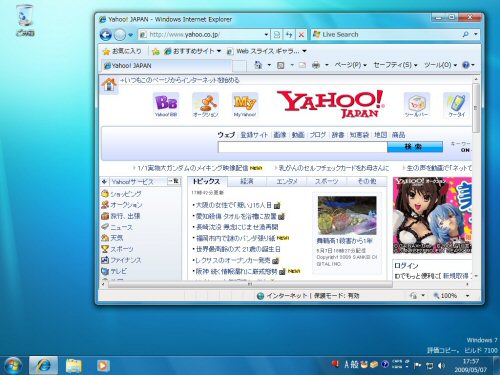Image resolution: width=500 pixels, height=375 pixels.
Task: Click the blue 検索 search button
Action: [x=415, y=147]
